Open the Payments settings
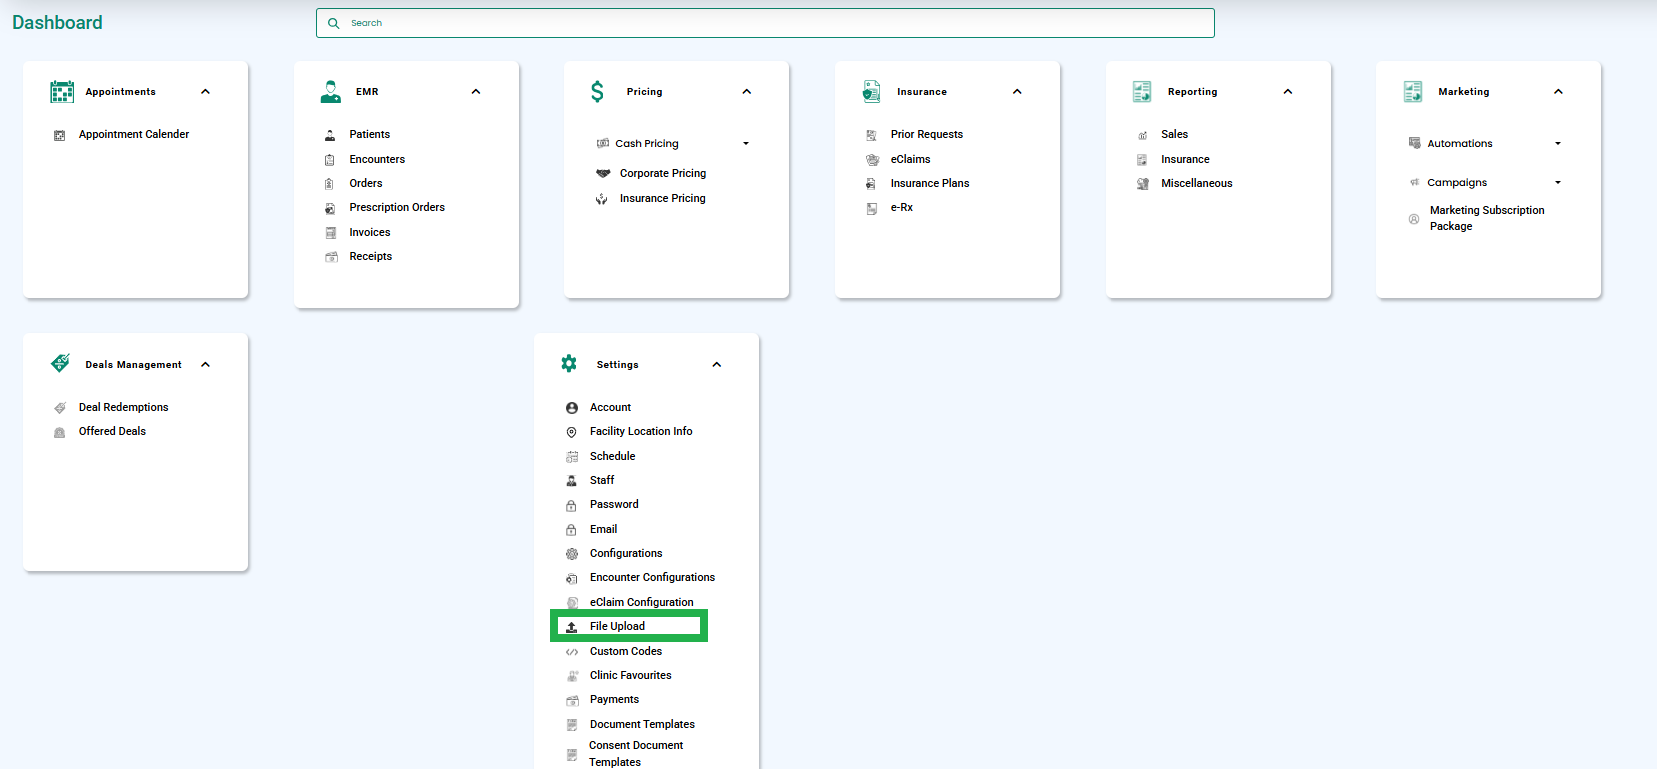Screen dimensions: 1657x769 tap(614, 700)
